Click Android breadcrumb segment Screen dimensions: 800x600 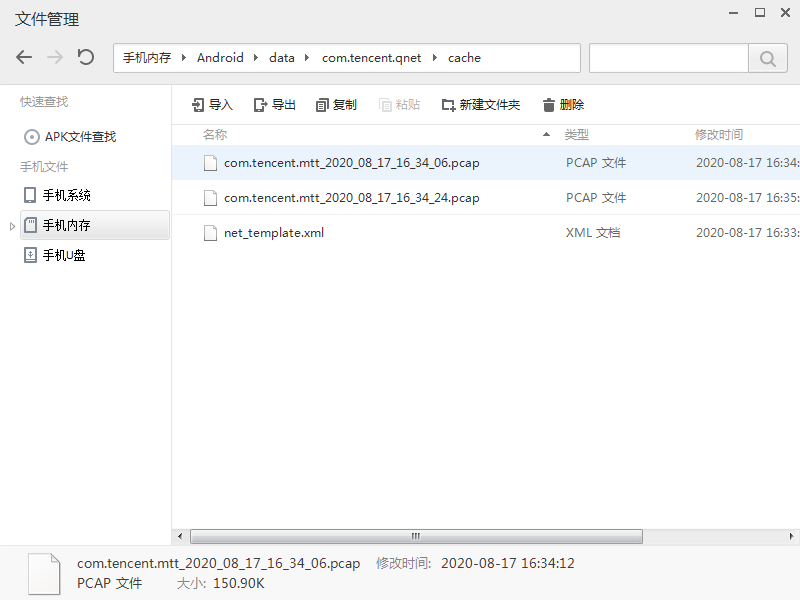220,58
